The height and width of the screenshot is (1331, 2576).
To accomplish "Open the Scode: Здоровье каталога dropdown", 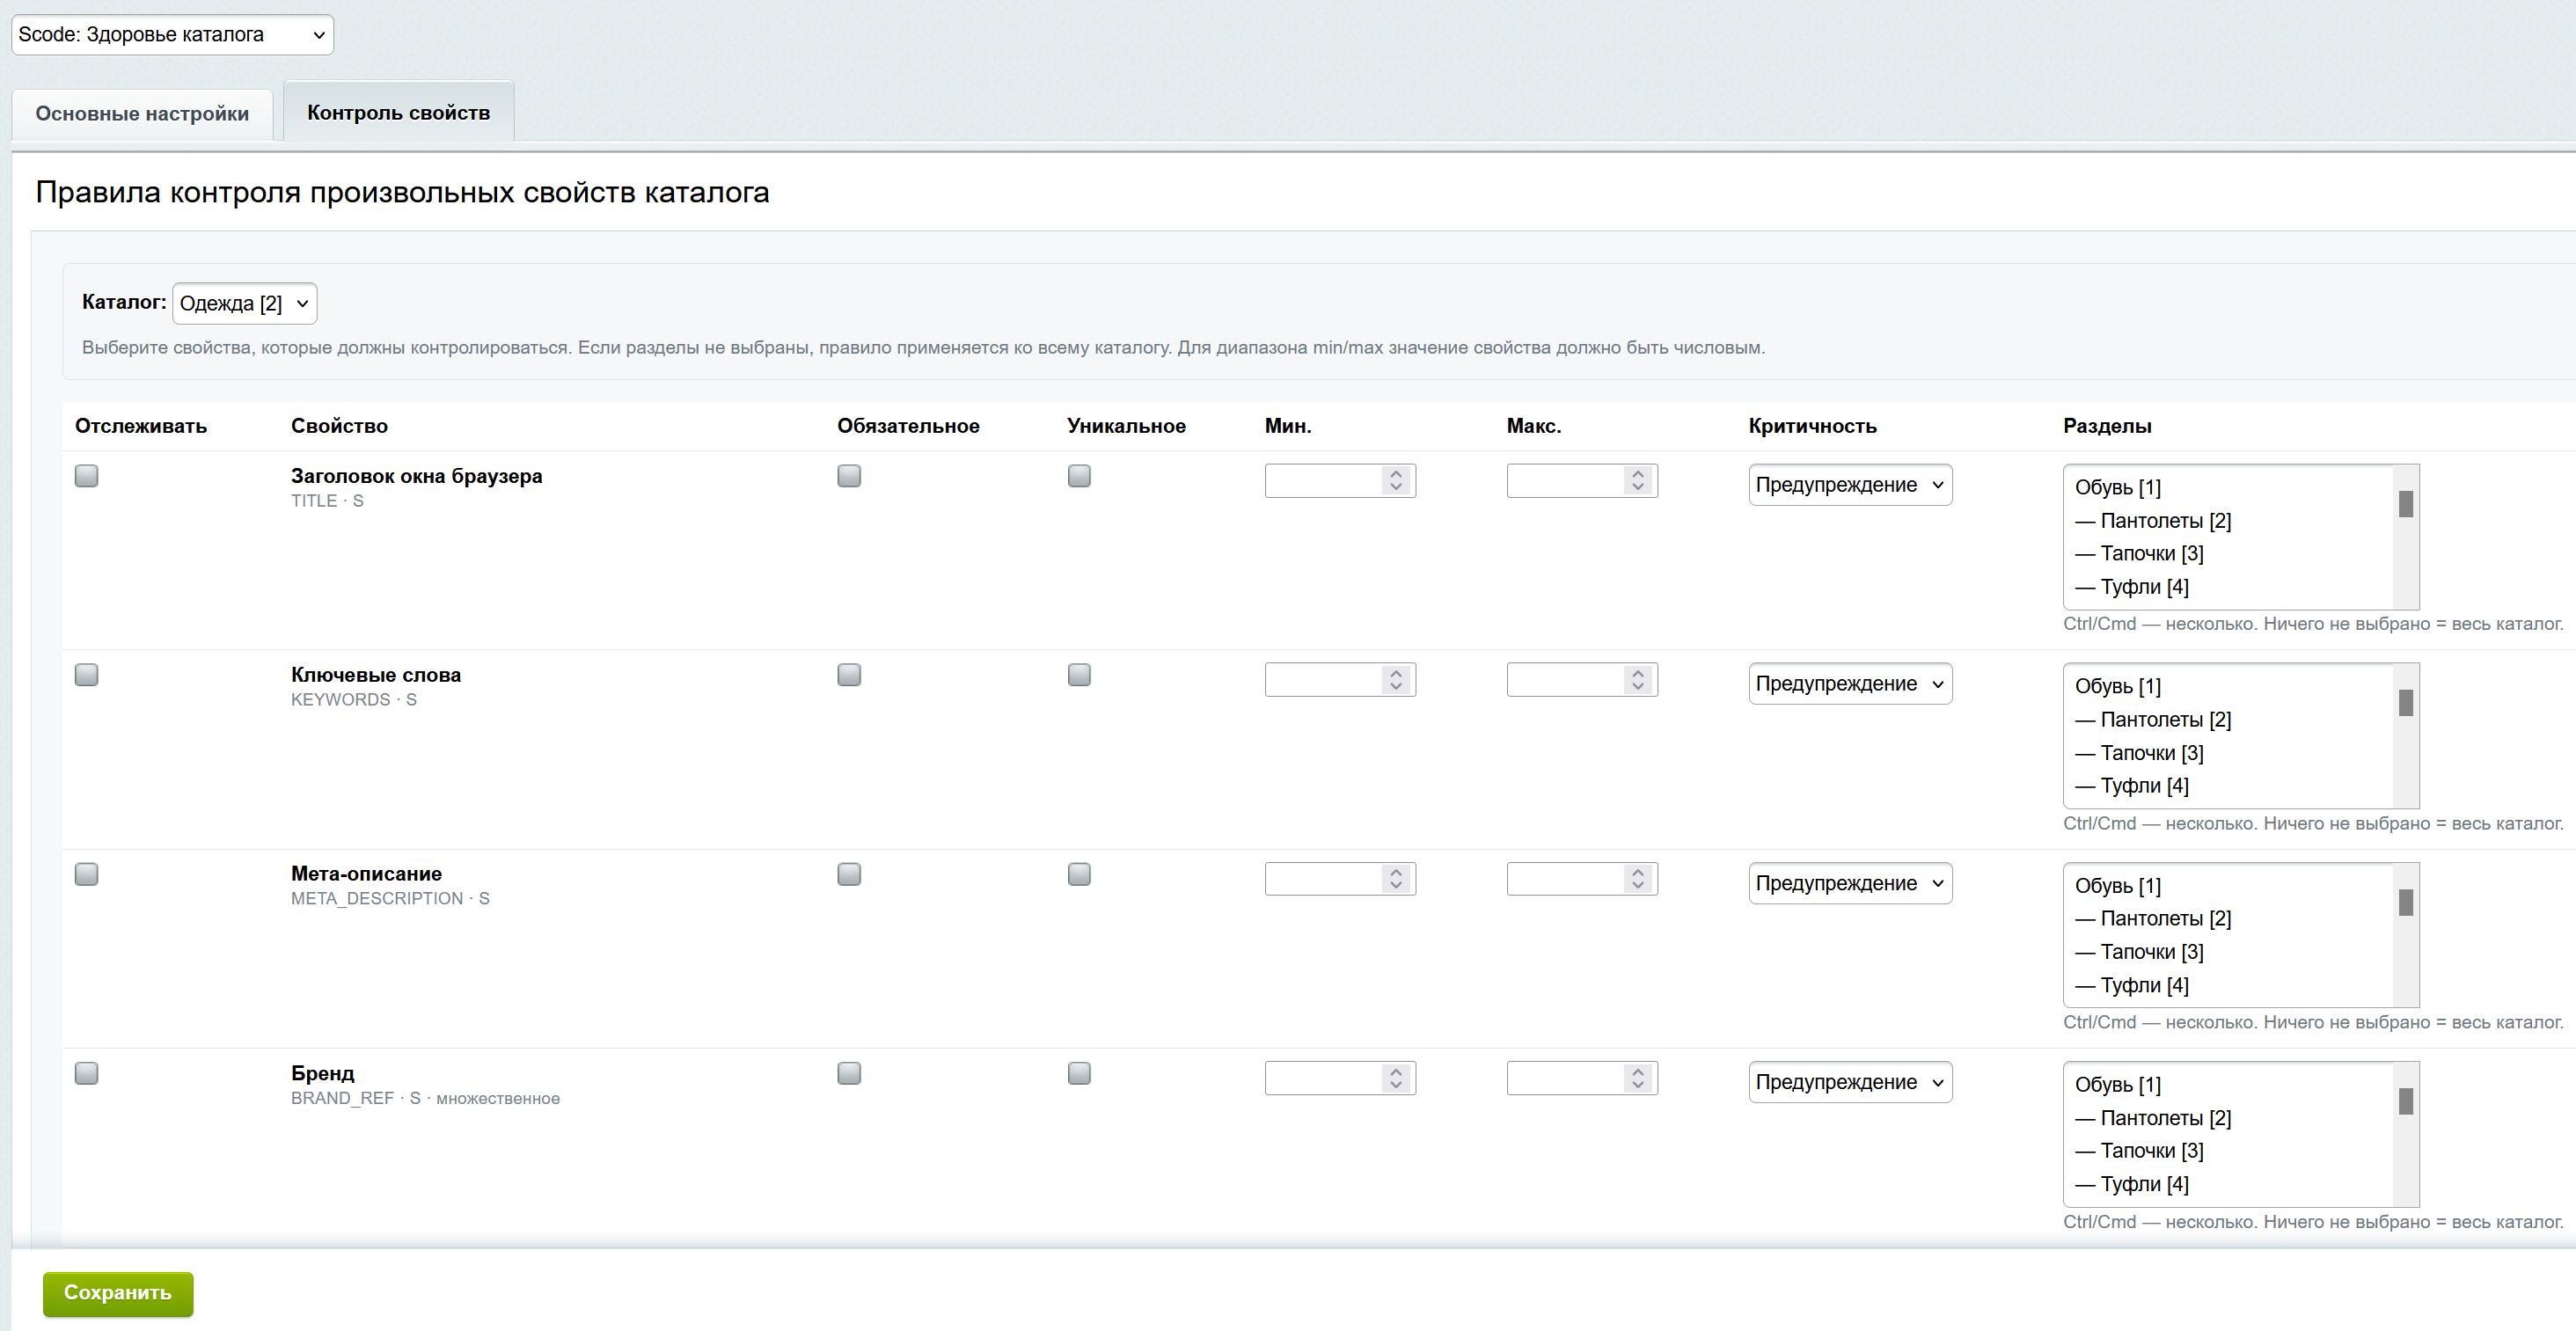I will [x=172, y=35].
